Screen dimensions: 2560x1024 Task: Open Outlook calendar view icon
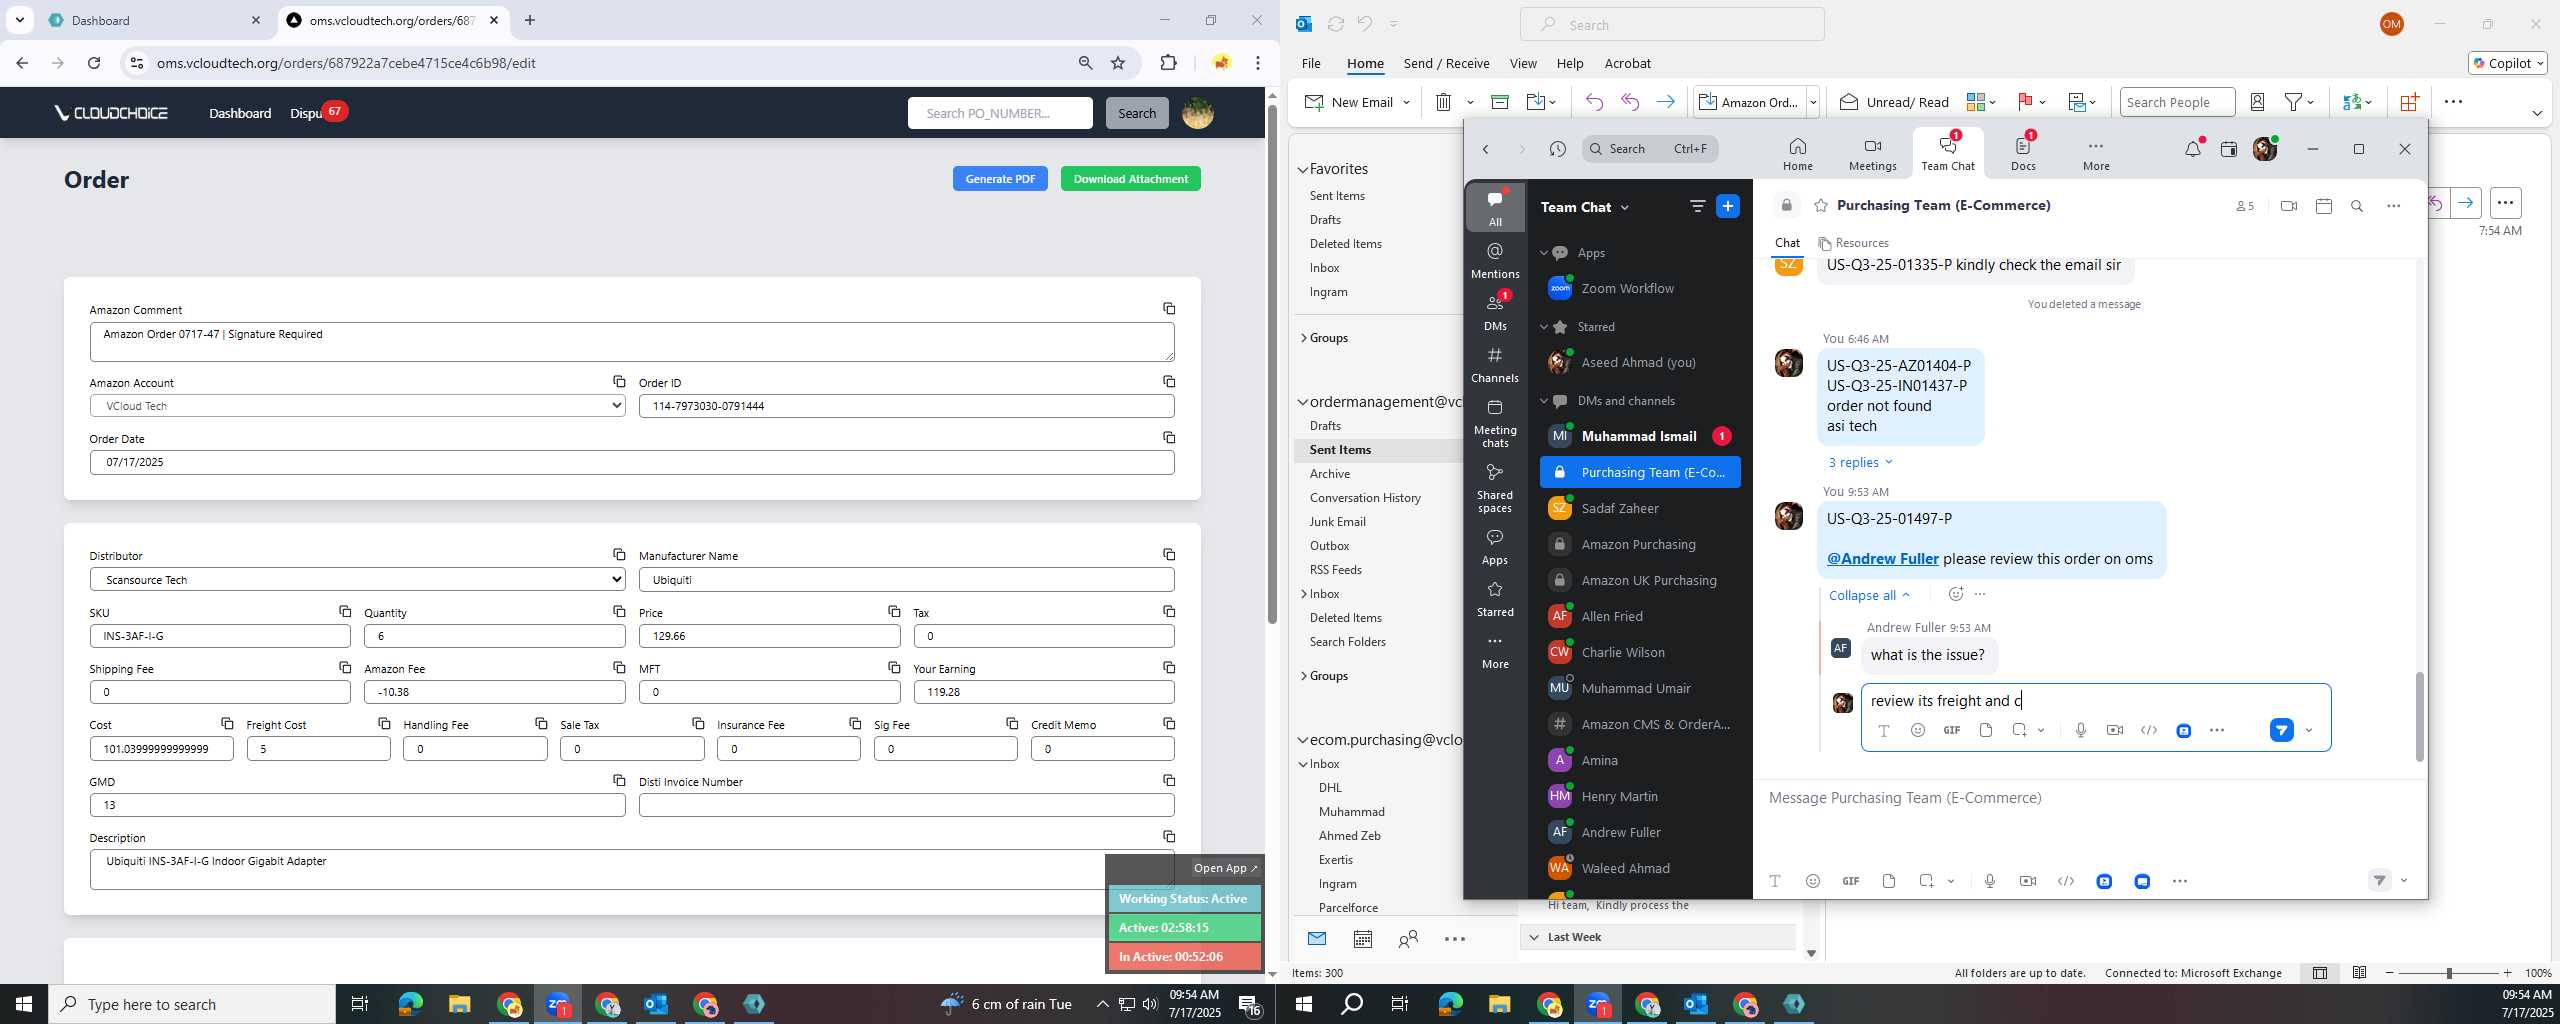1362,939
